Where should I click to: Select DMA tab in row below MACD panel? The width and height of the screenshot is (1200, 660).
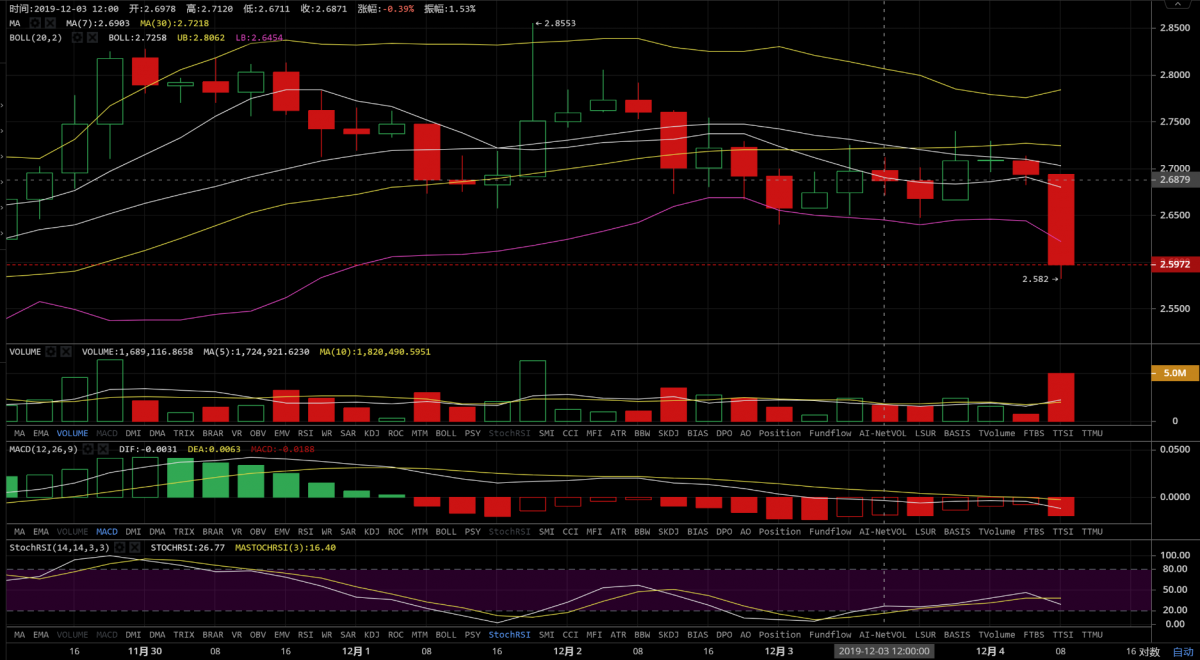pyautogui.click(x=158, y=532)
